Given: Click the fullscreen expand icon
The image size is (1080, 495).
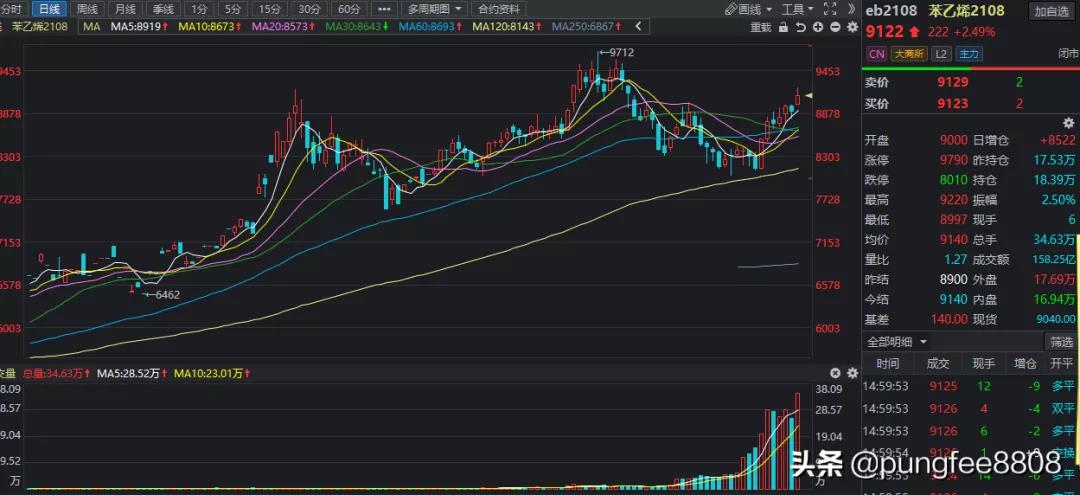Looking at the screenshot, I should (831, 9).
